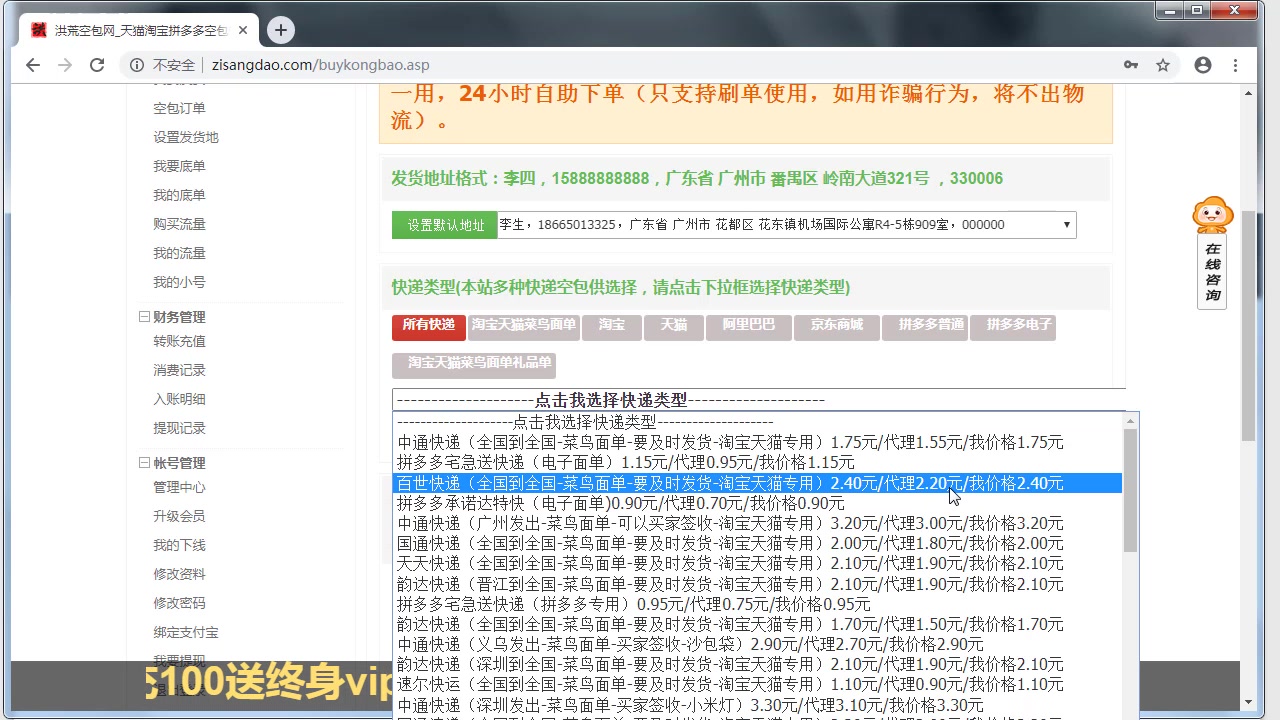The image size is (1280, 720).
Task: Close the 洪荒空包网 browser tab
Action: (243, 30)
